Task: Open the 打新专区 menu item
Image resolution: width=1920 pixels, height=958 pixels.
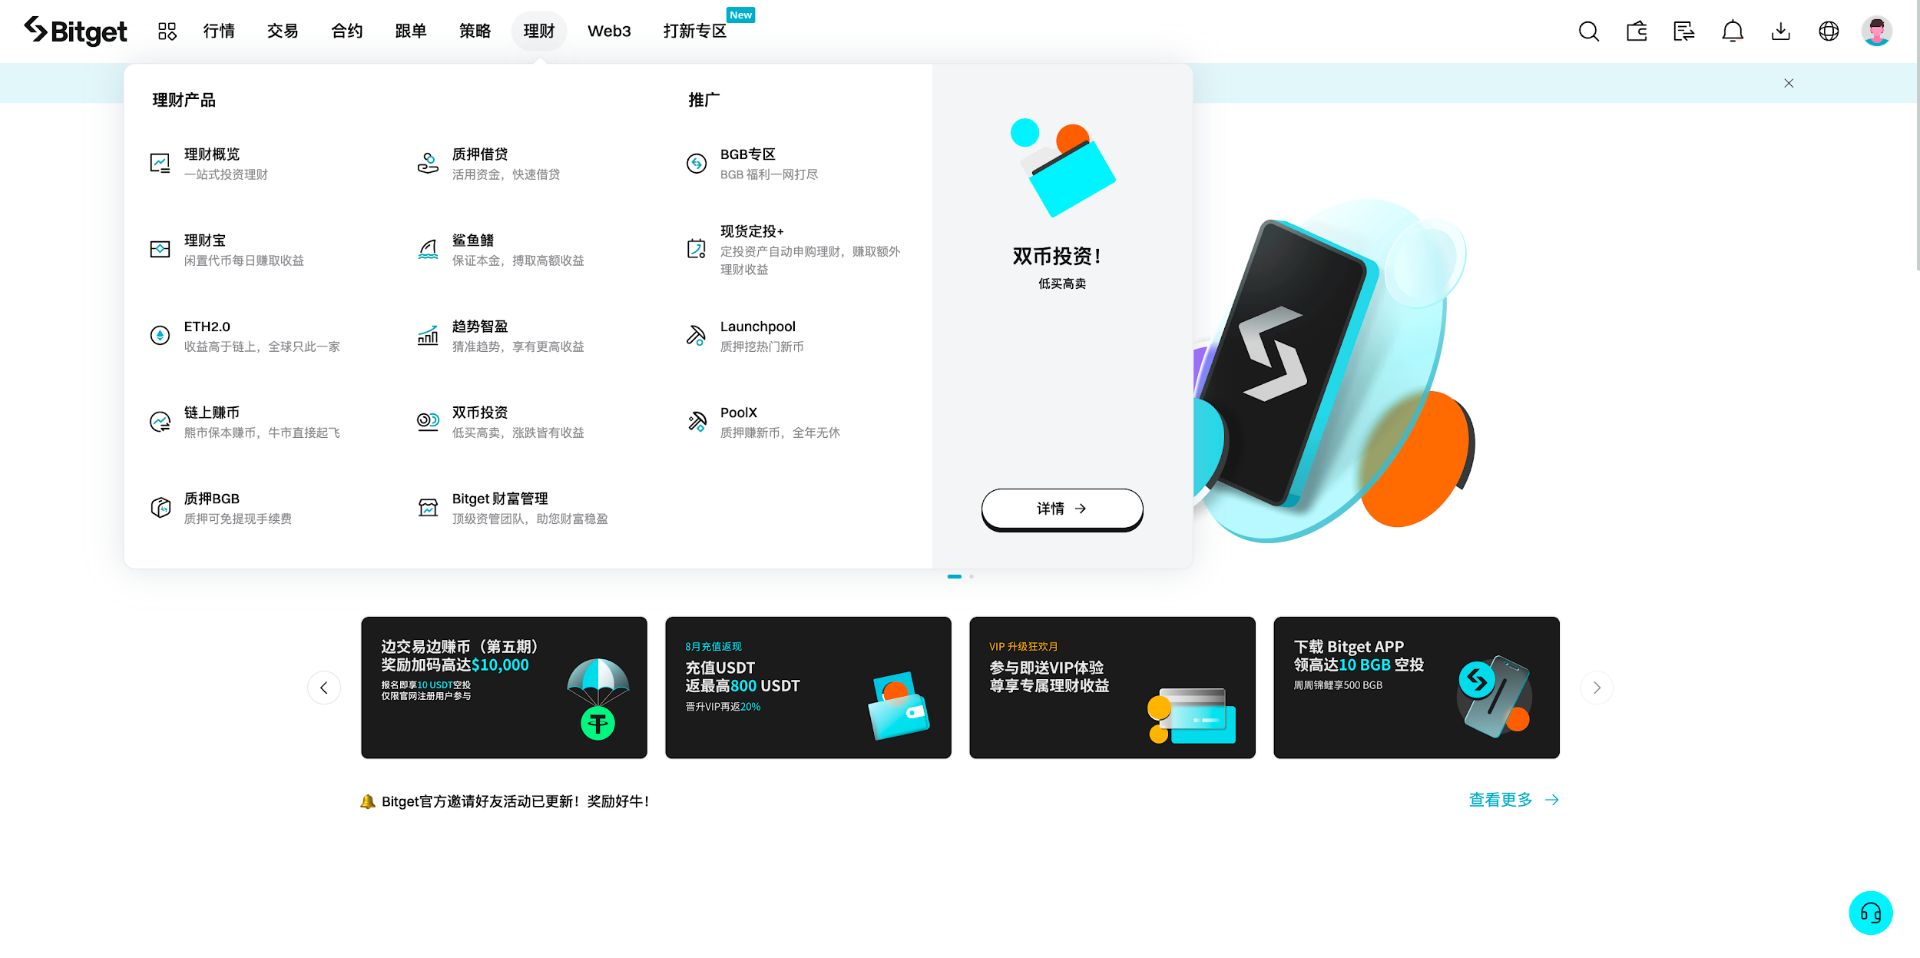Action: point(695,31)
